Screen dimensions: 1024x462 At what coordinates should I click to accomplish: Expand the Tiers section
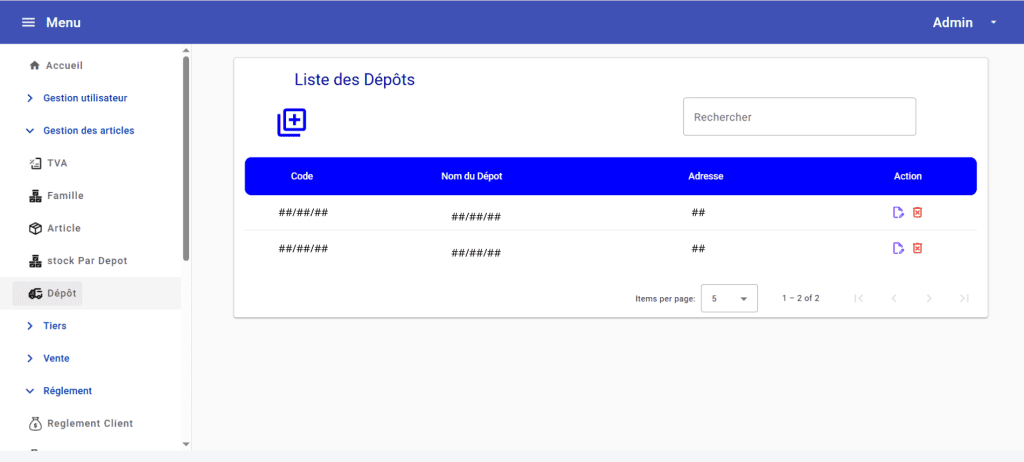point(56,326)
